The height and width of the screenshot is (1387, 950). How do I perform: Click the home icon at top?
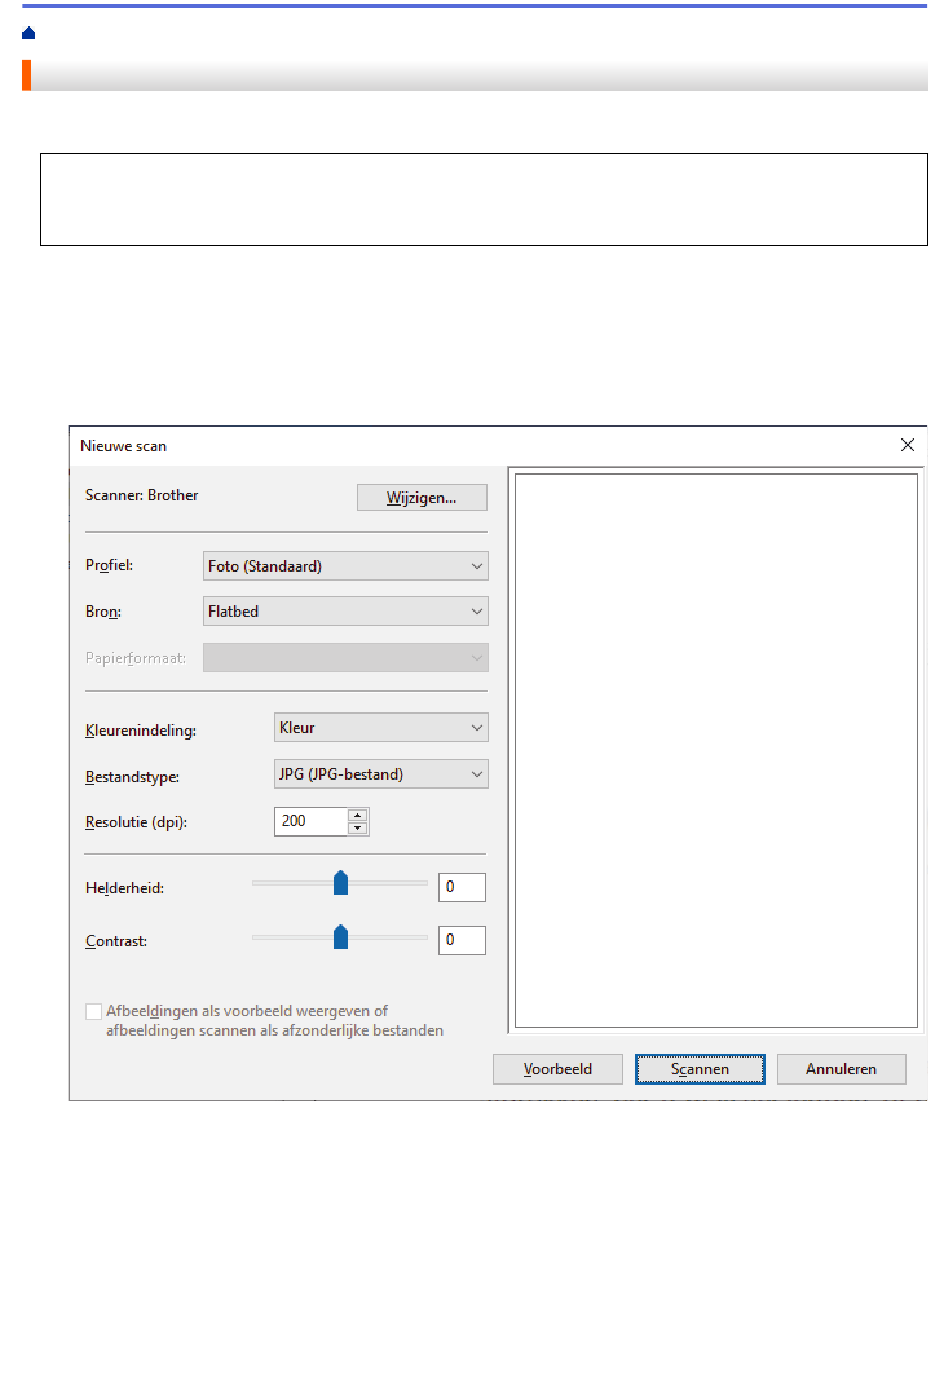(x=28, y=34)
